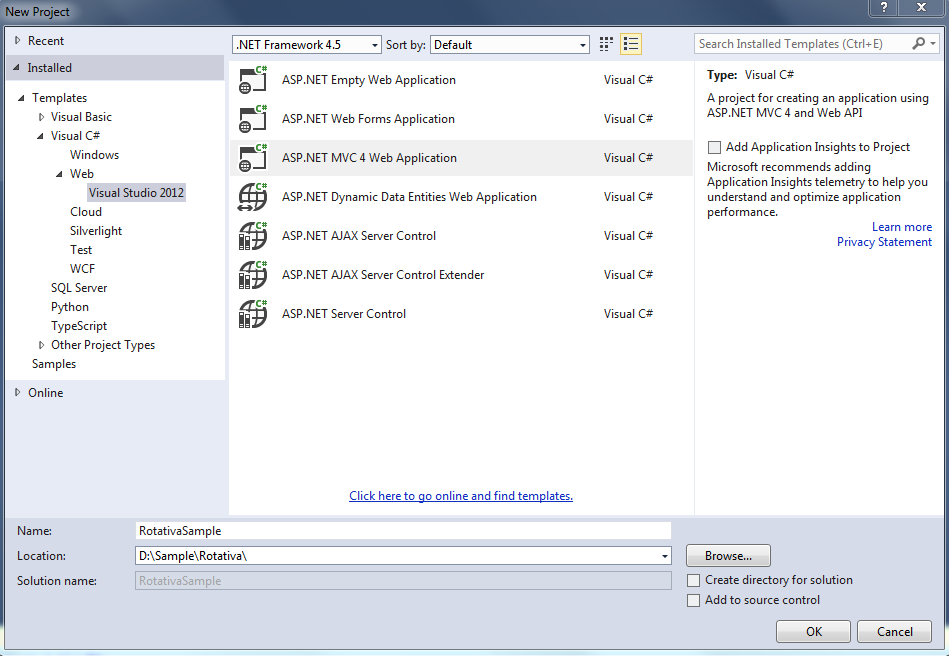
Task: Close the New Project dialog
Action: [921, 7]
